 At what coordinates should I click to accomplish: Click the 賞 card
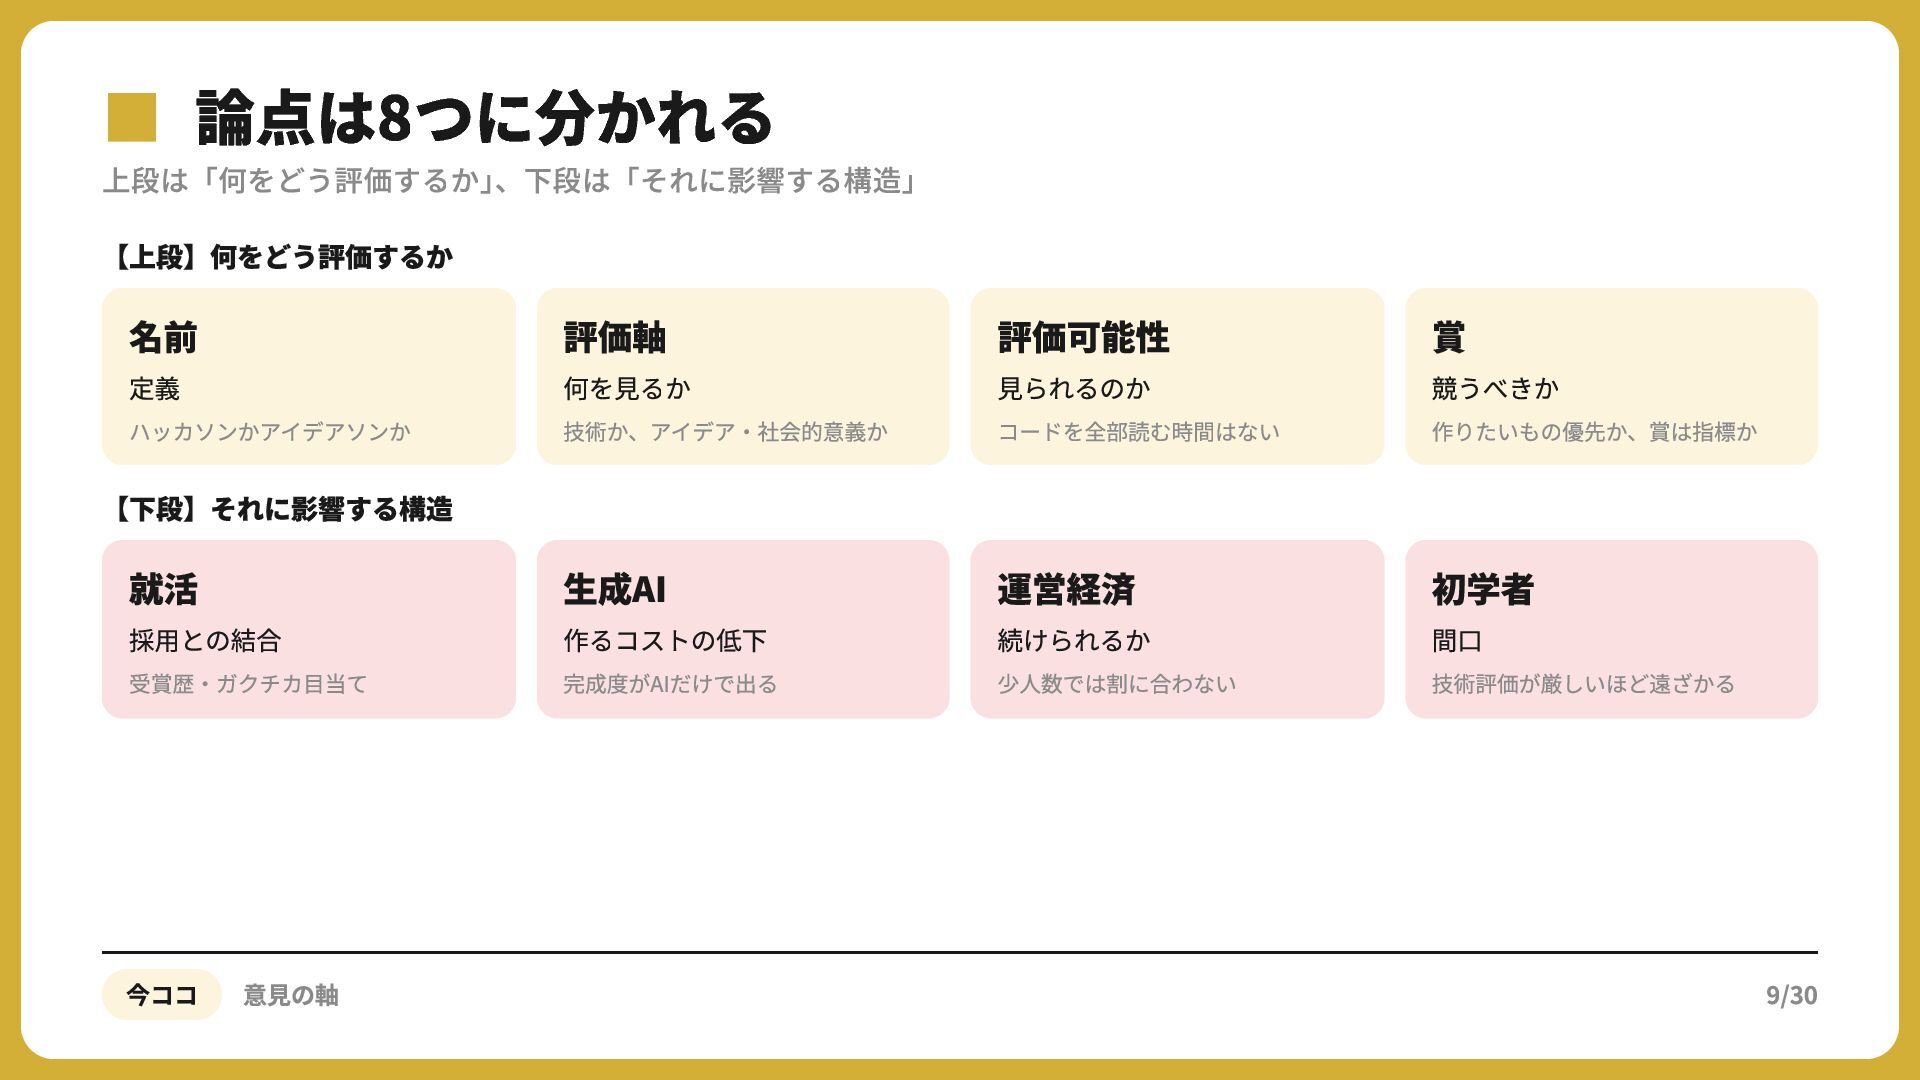point(1611,377)
